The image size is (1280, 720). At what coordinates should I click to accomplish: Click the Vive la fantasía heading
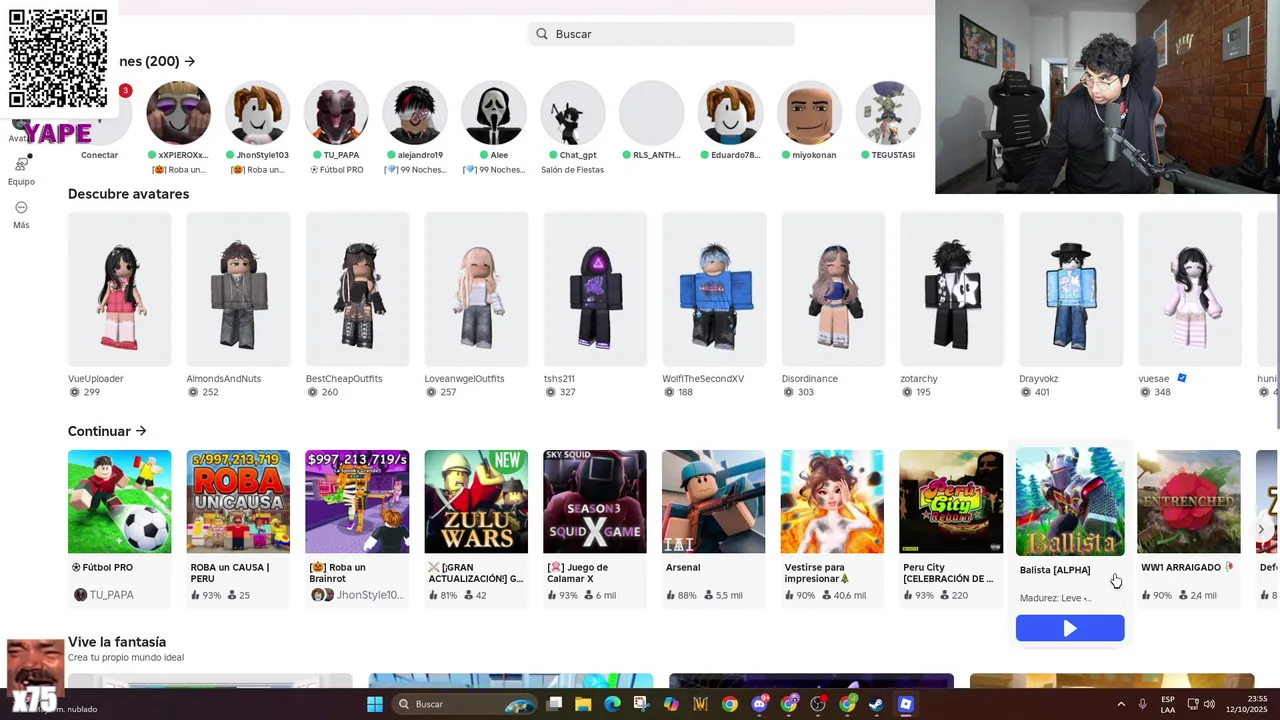click(117, 642)
